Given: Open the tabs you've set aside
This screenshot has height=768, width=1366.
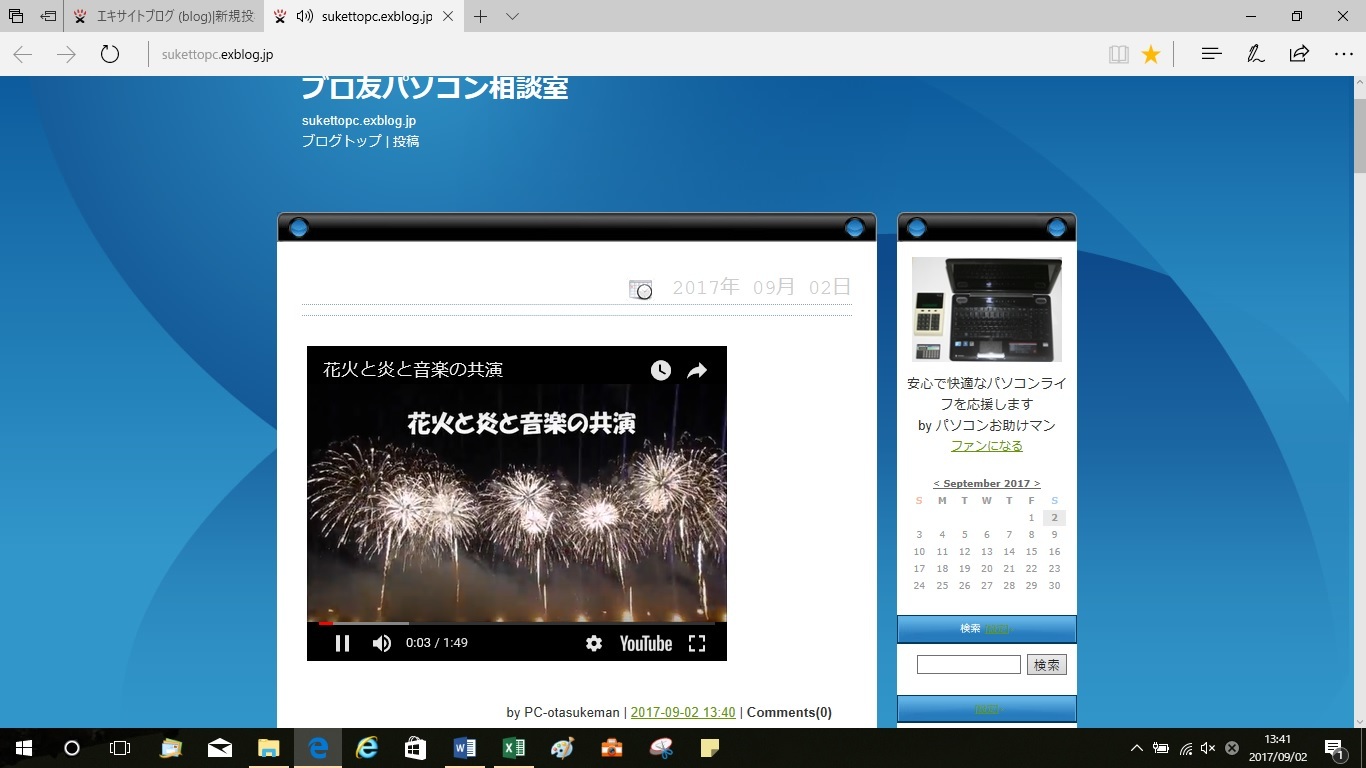Looking at the screenshot, I should pos(16,16).
